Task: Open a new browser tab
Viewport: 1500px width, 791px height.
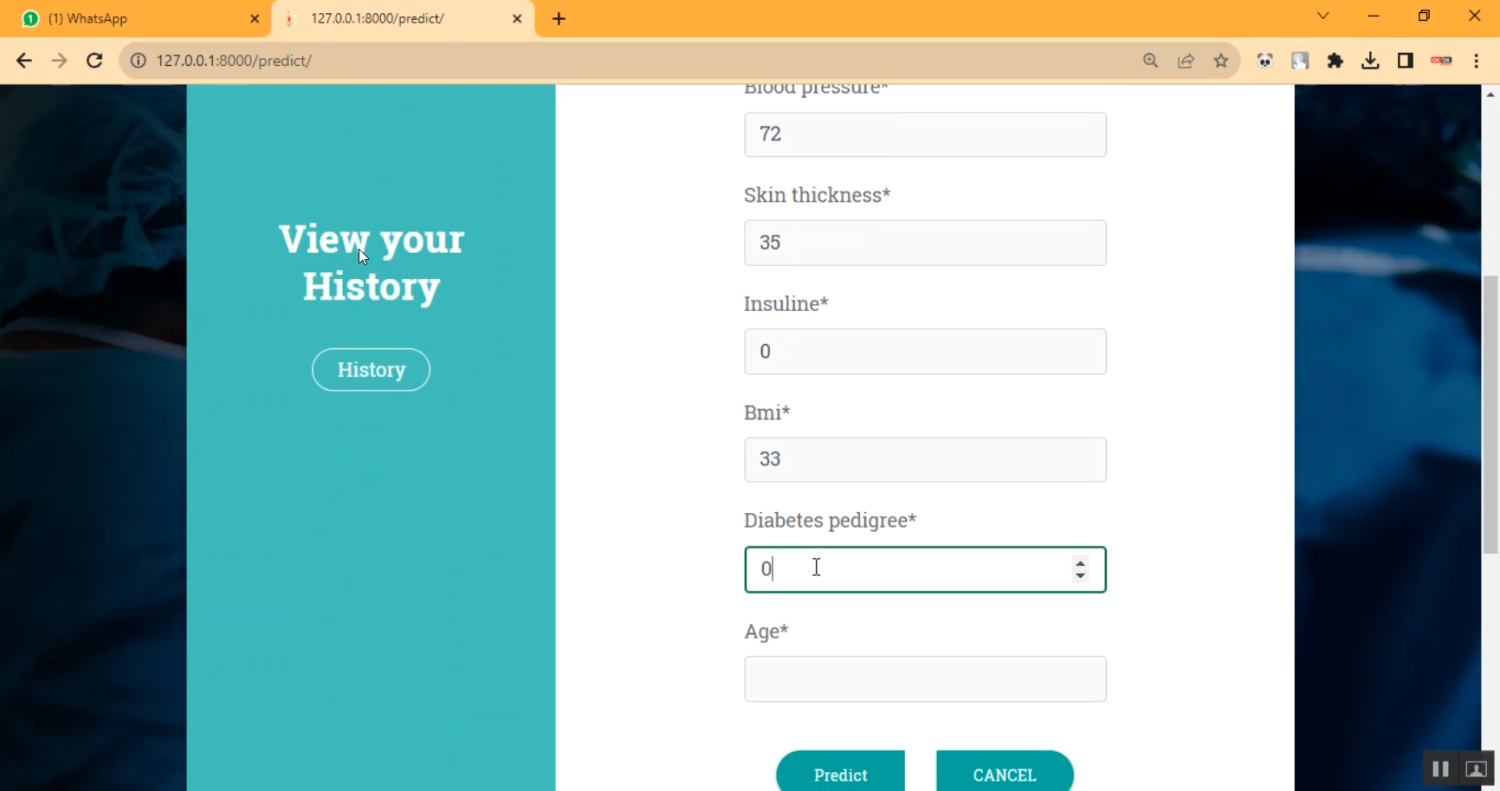Action: coord(559,19)
